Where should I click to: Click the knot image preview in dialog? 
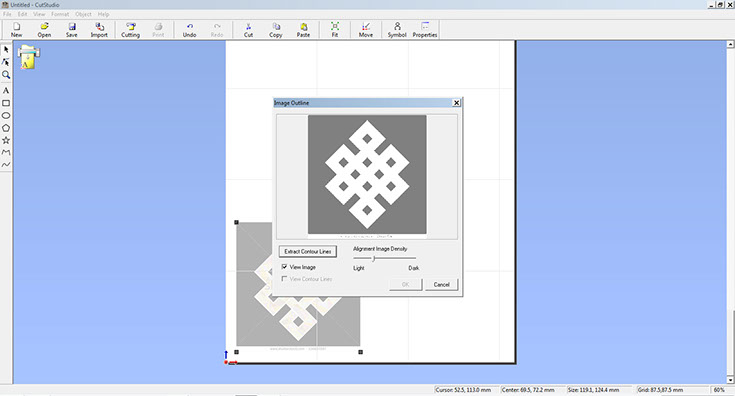(367, 174)
